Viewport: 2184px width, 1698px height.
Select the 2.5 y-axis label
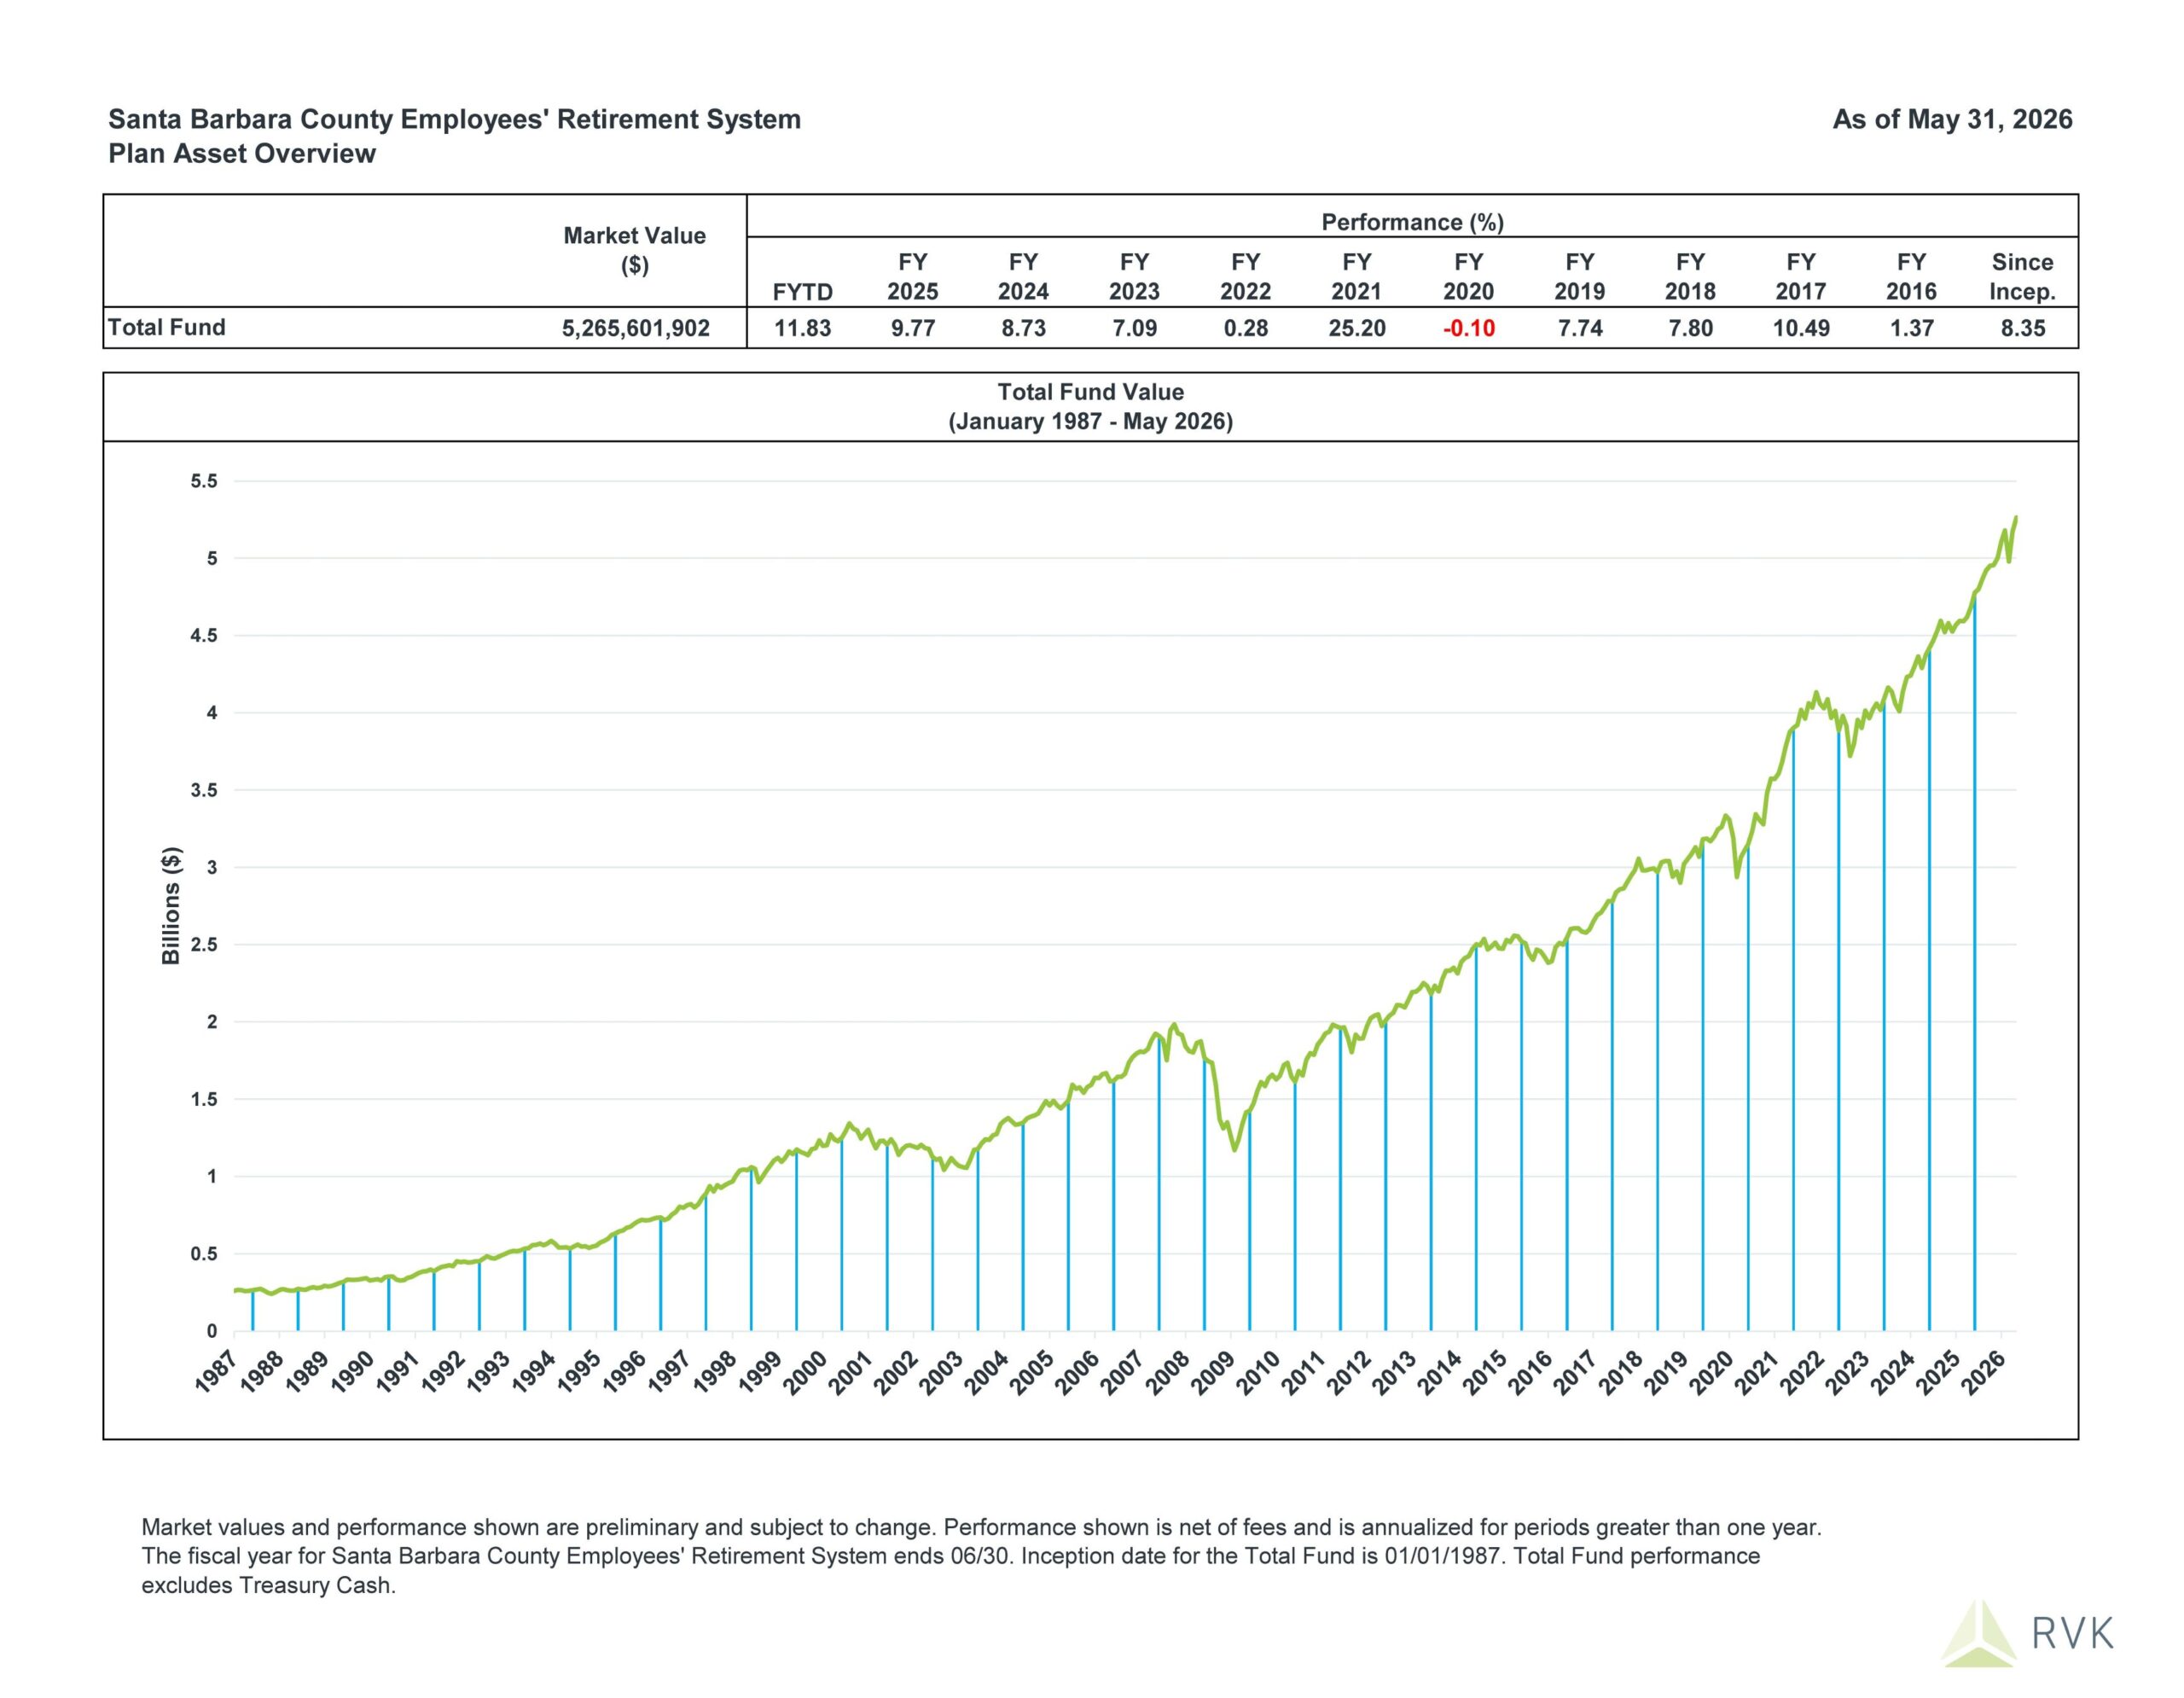tap(204, 945)
